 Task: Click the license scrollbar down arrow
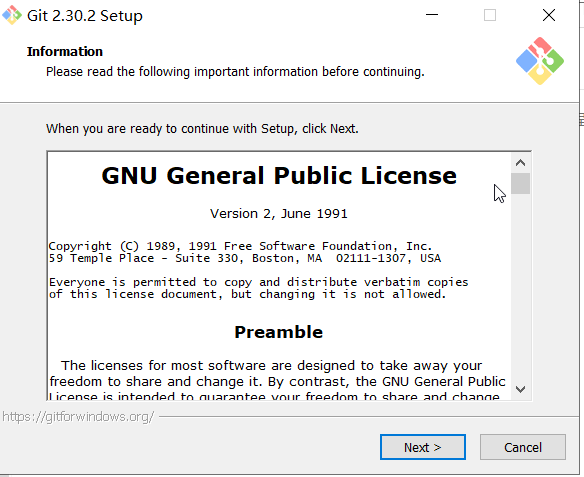click(x=520, y=389)
